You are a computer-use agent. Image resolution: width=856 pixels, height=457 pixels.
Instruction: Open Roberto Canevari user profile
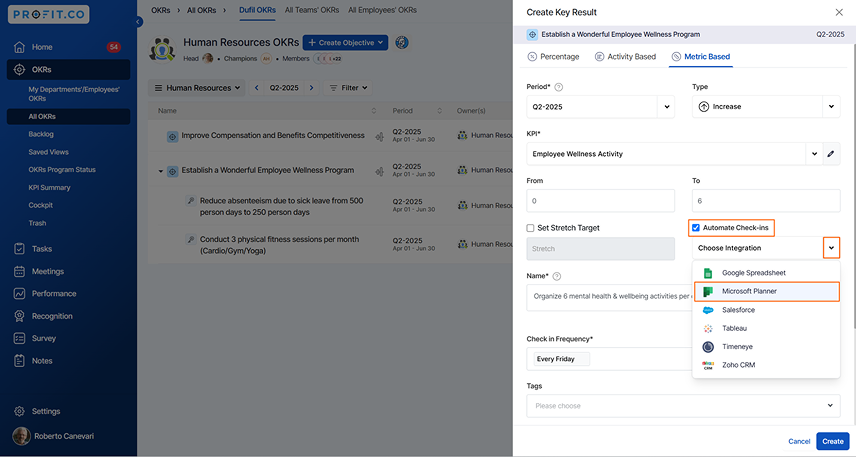(54, 436)
